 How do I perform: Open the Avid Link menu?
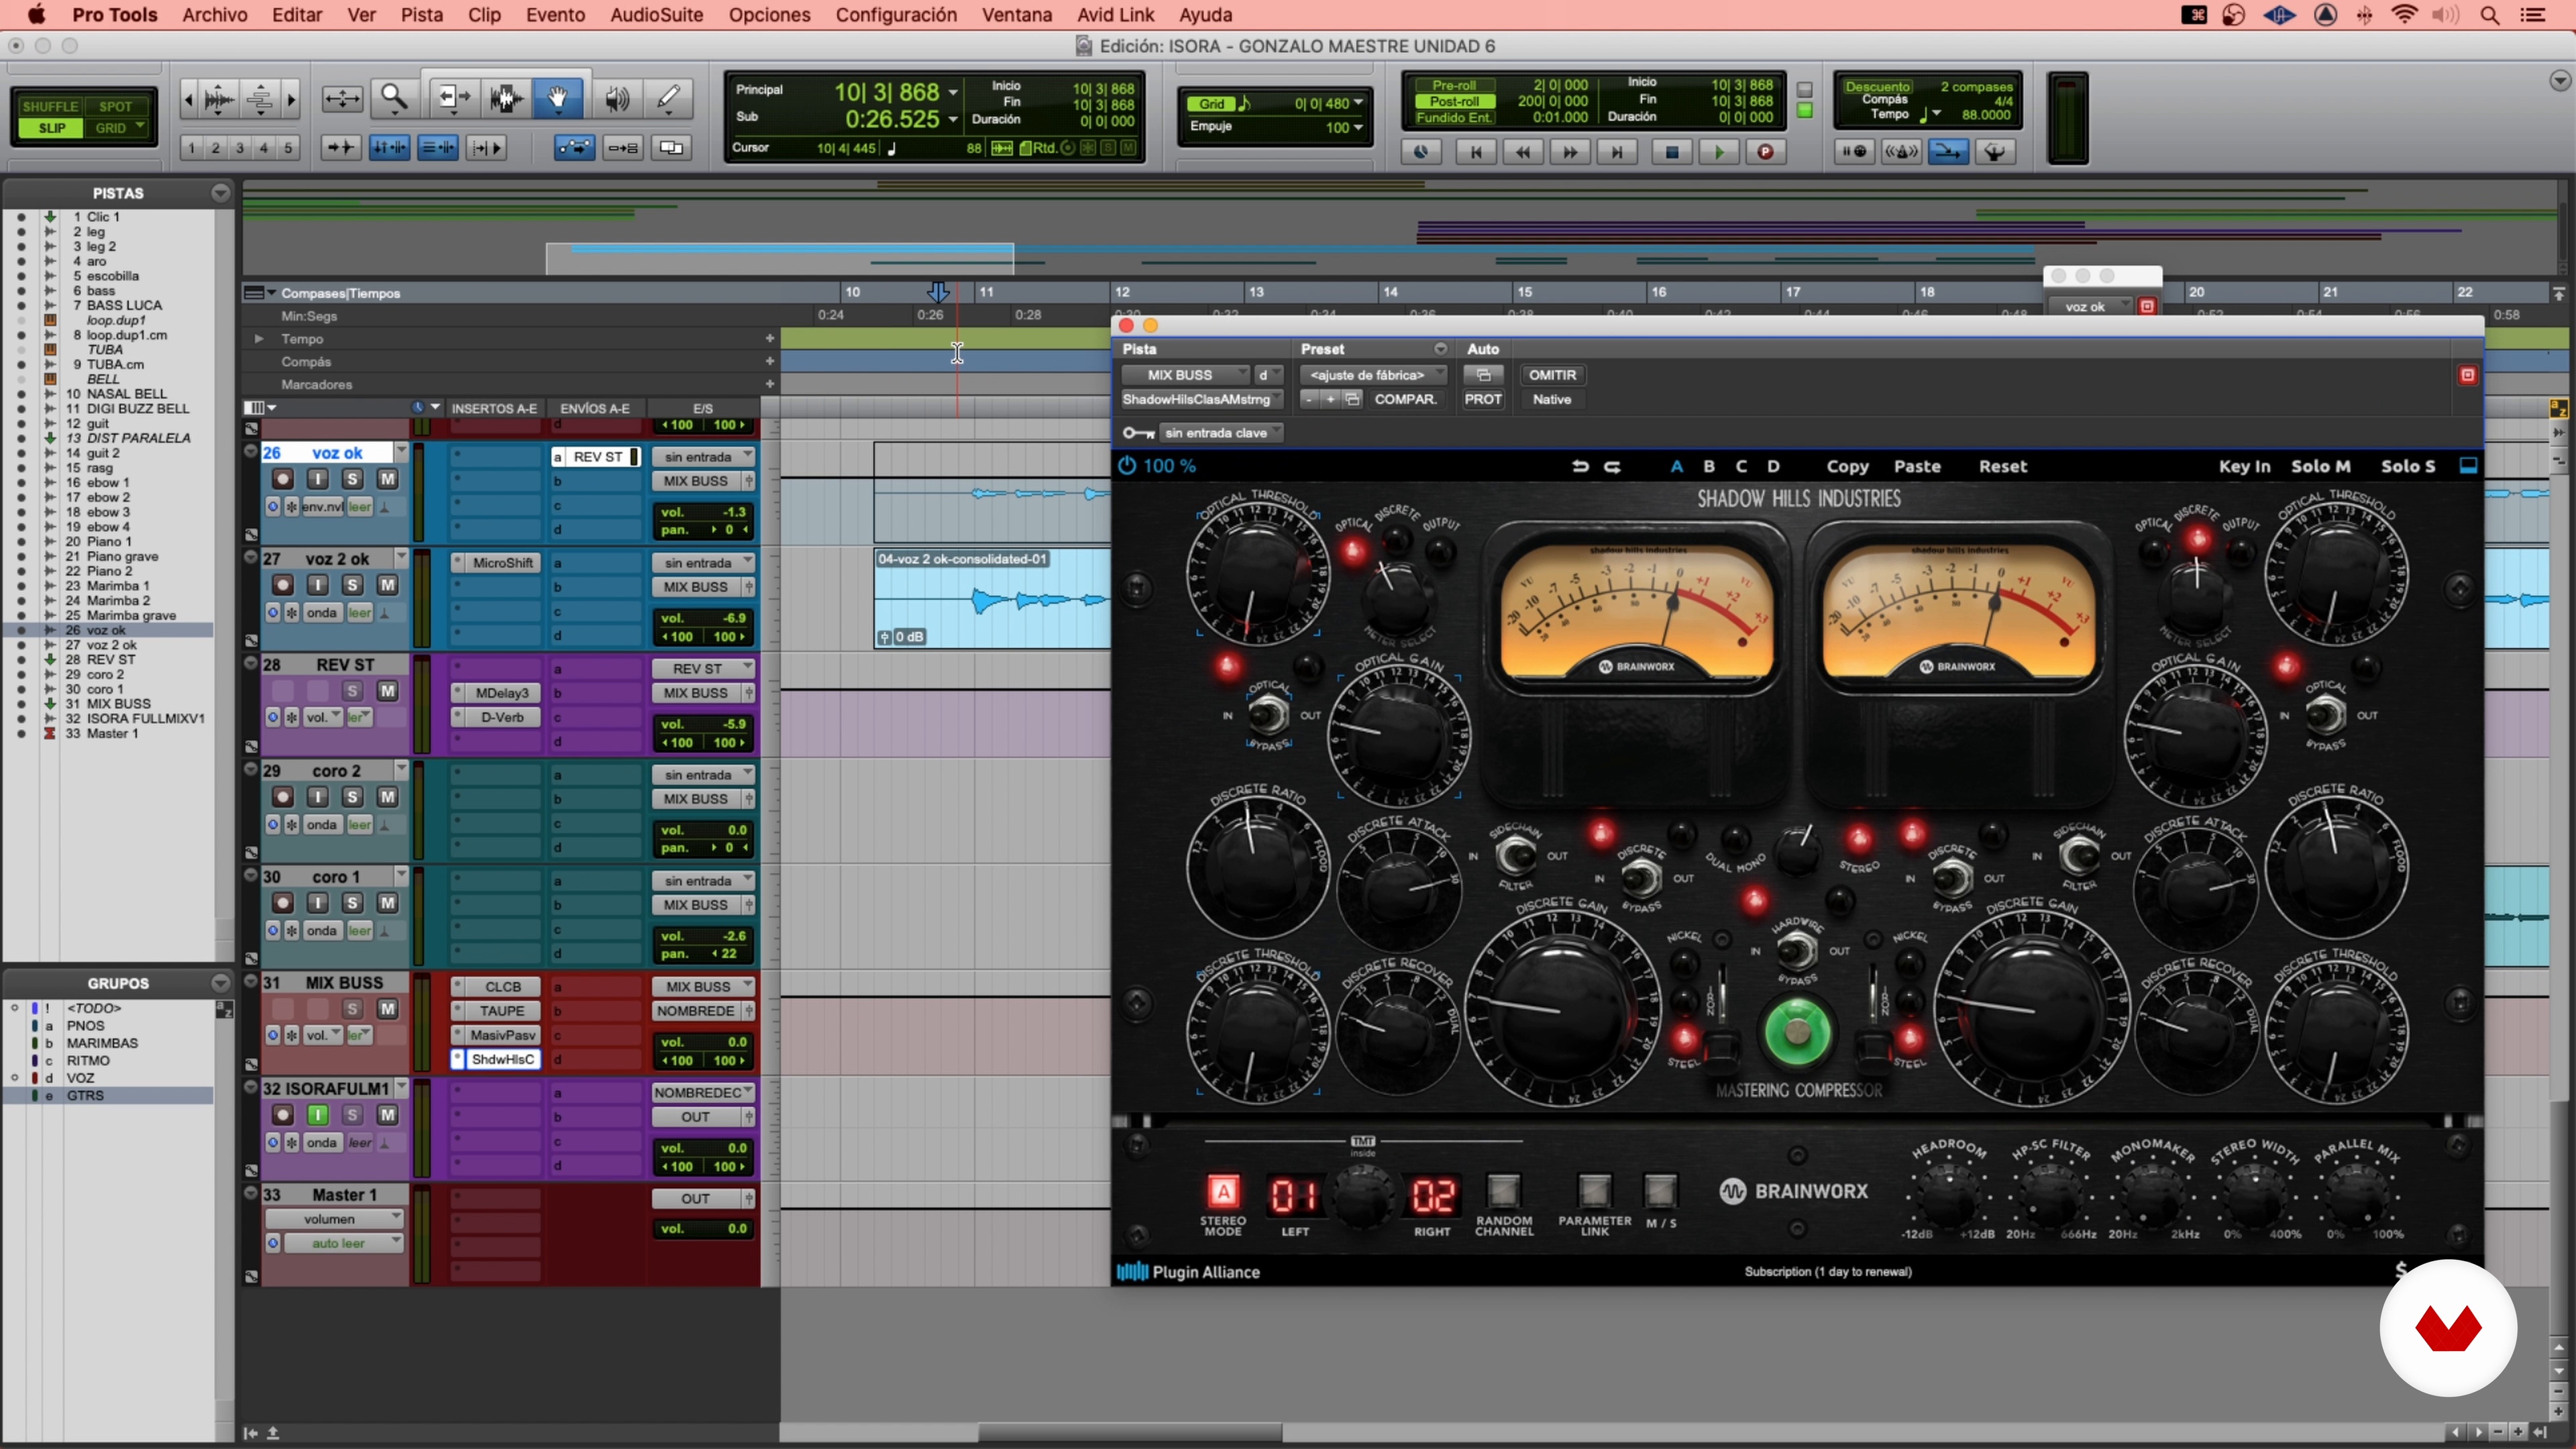pos(1115,15)
